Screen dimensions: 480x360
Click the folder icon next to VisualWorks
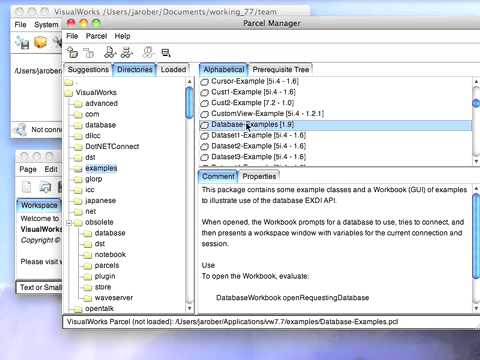click(x=69, y=93)
